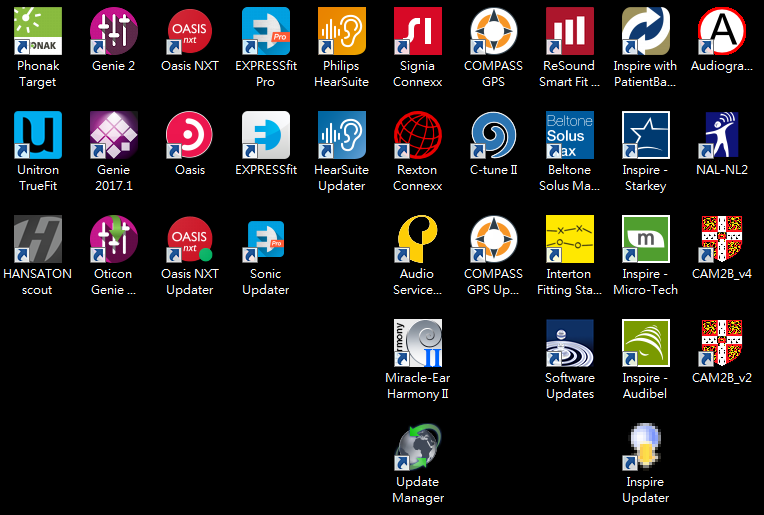Open CAM2B_v4 shortcut
The height and width of the screenshot is (515, 764).
(x=722, y=239)
